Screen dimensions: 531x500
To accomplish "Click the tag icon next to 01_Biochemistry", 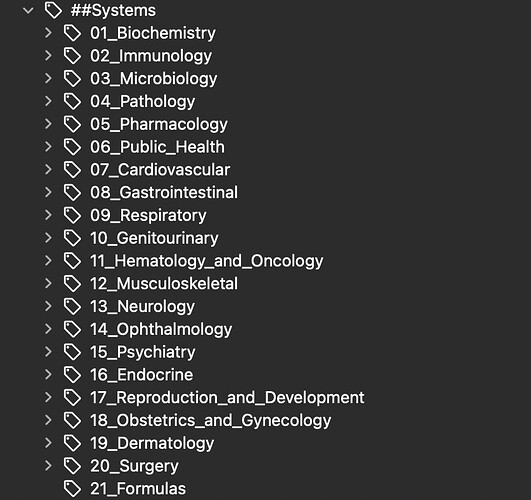I will [72, 33].
